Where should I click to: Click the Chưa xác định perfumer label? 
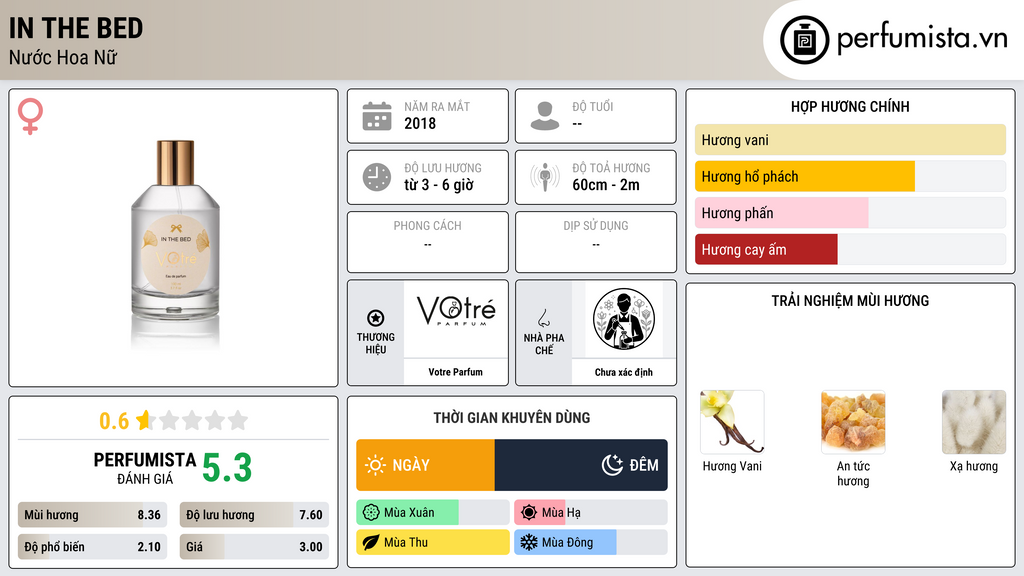tap(624, 372)
